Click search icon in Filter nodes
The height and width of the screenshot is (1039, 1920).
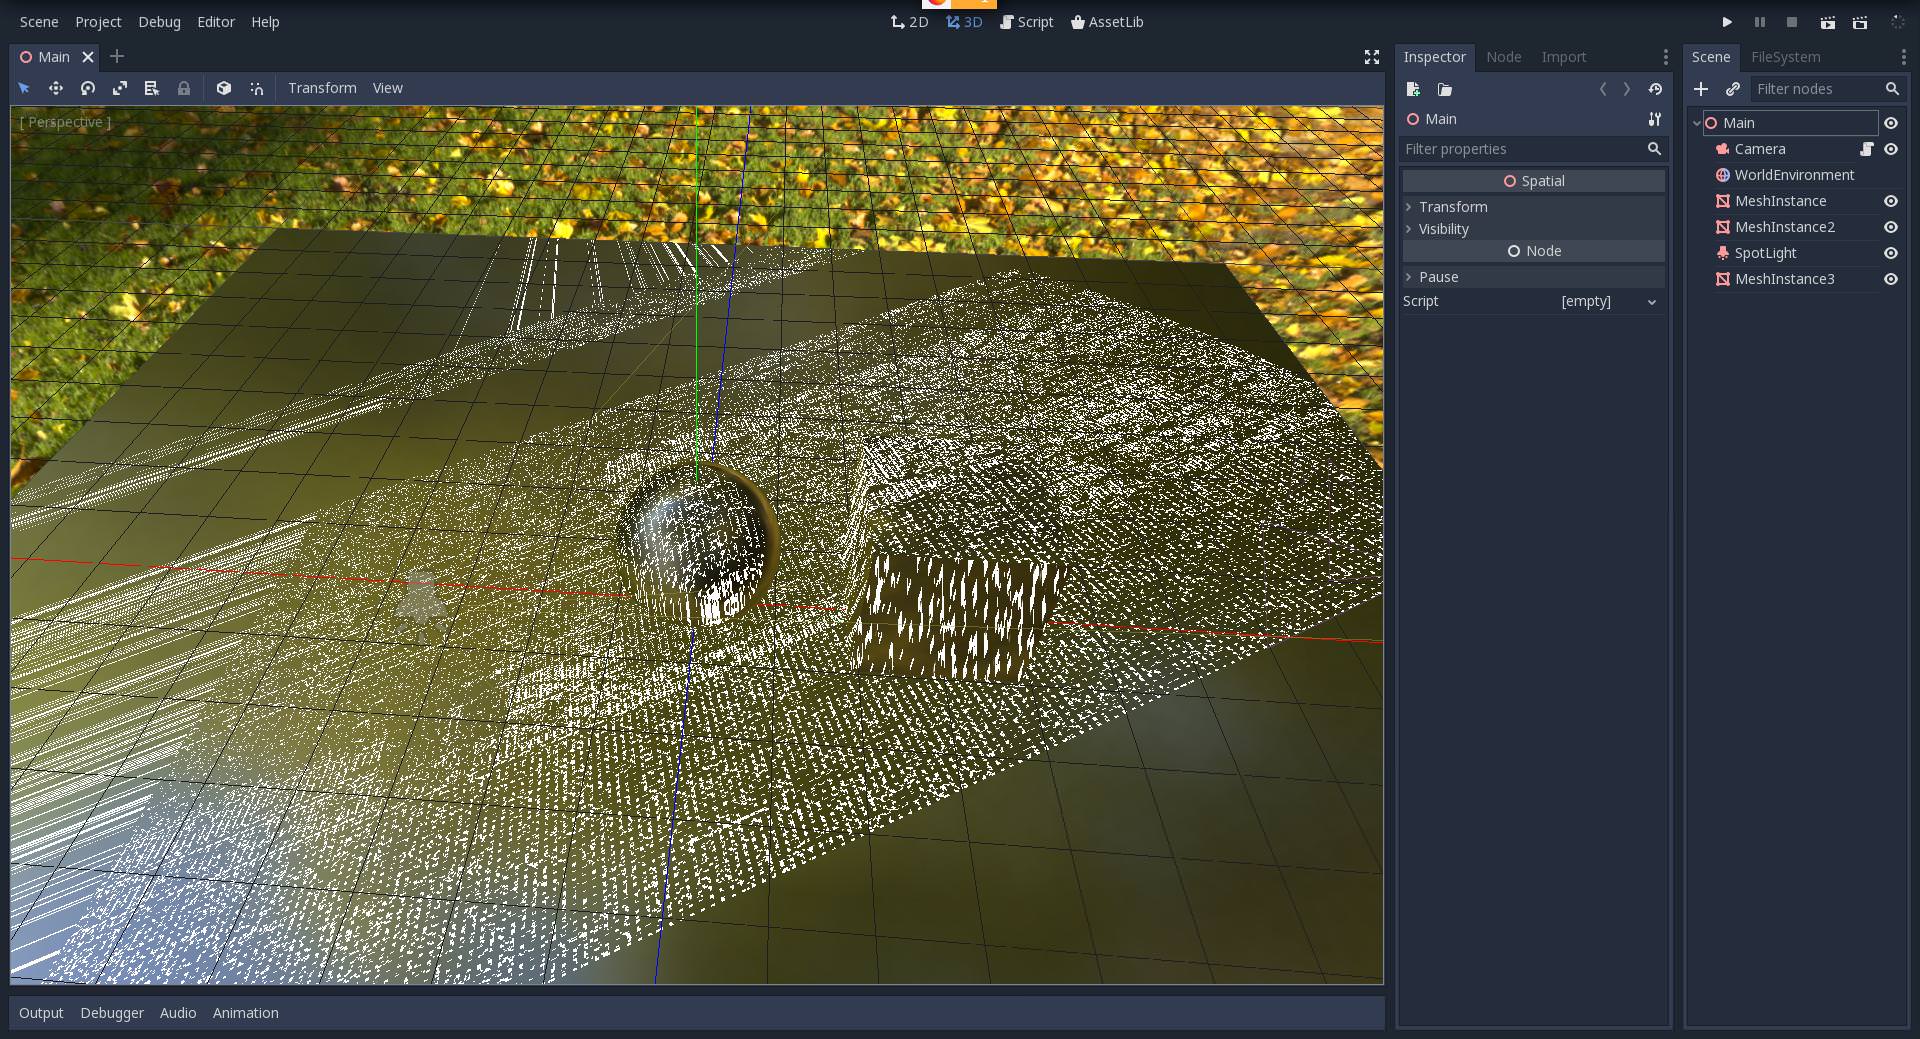(1892, 89)
